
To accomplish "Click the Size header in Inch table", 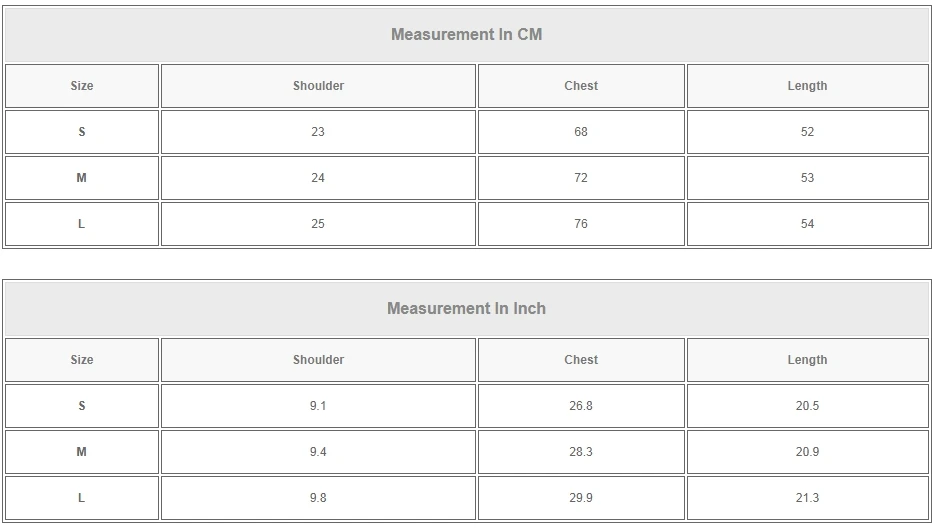I will coord(82,360).
